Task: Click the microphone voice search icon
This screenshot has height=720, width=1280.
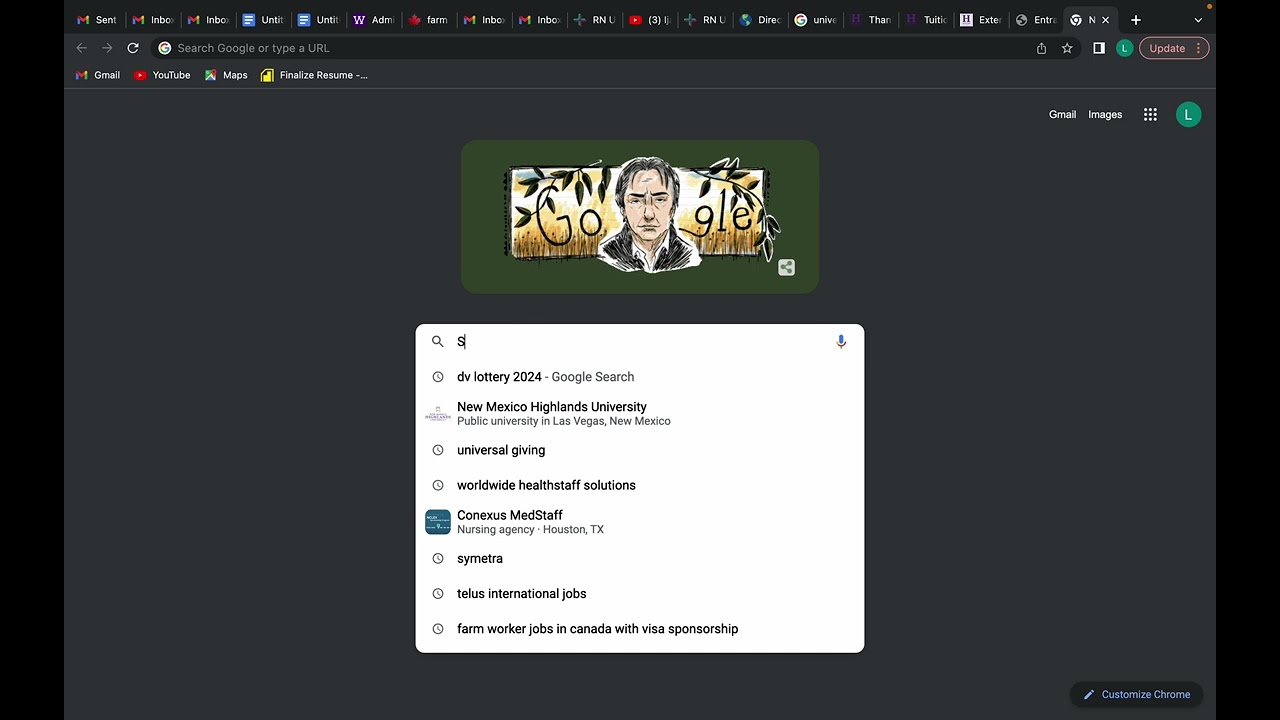Action: [841, 341]
